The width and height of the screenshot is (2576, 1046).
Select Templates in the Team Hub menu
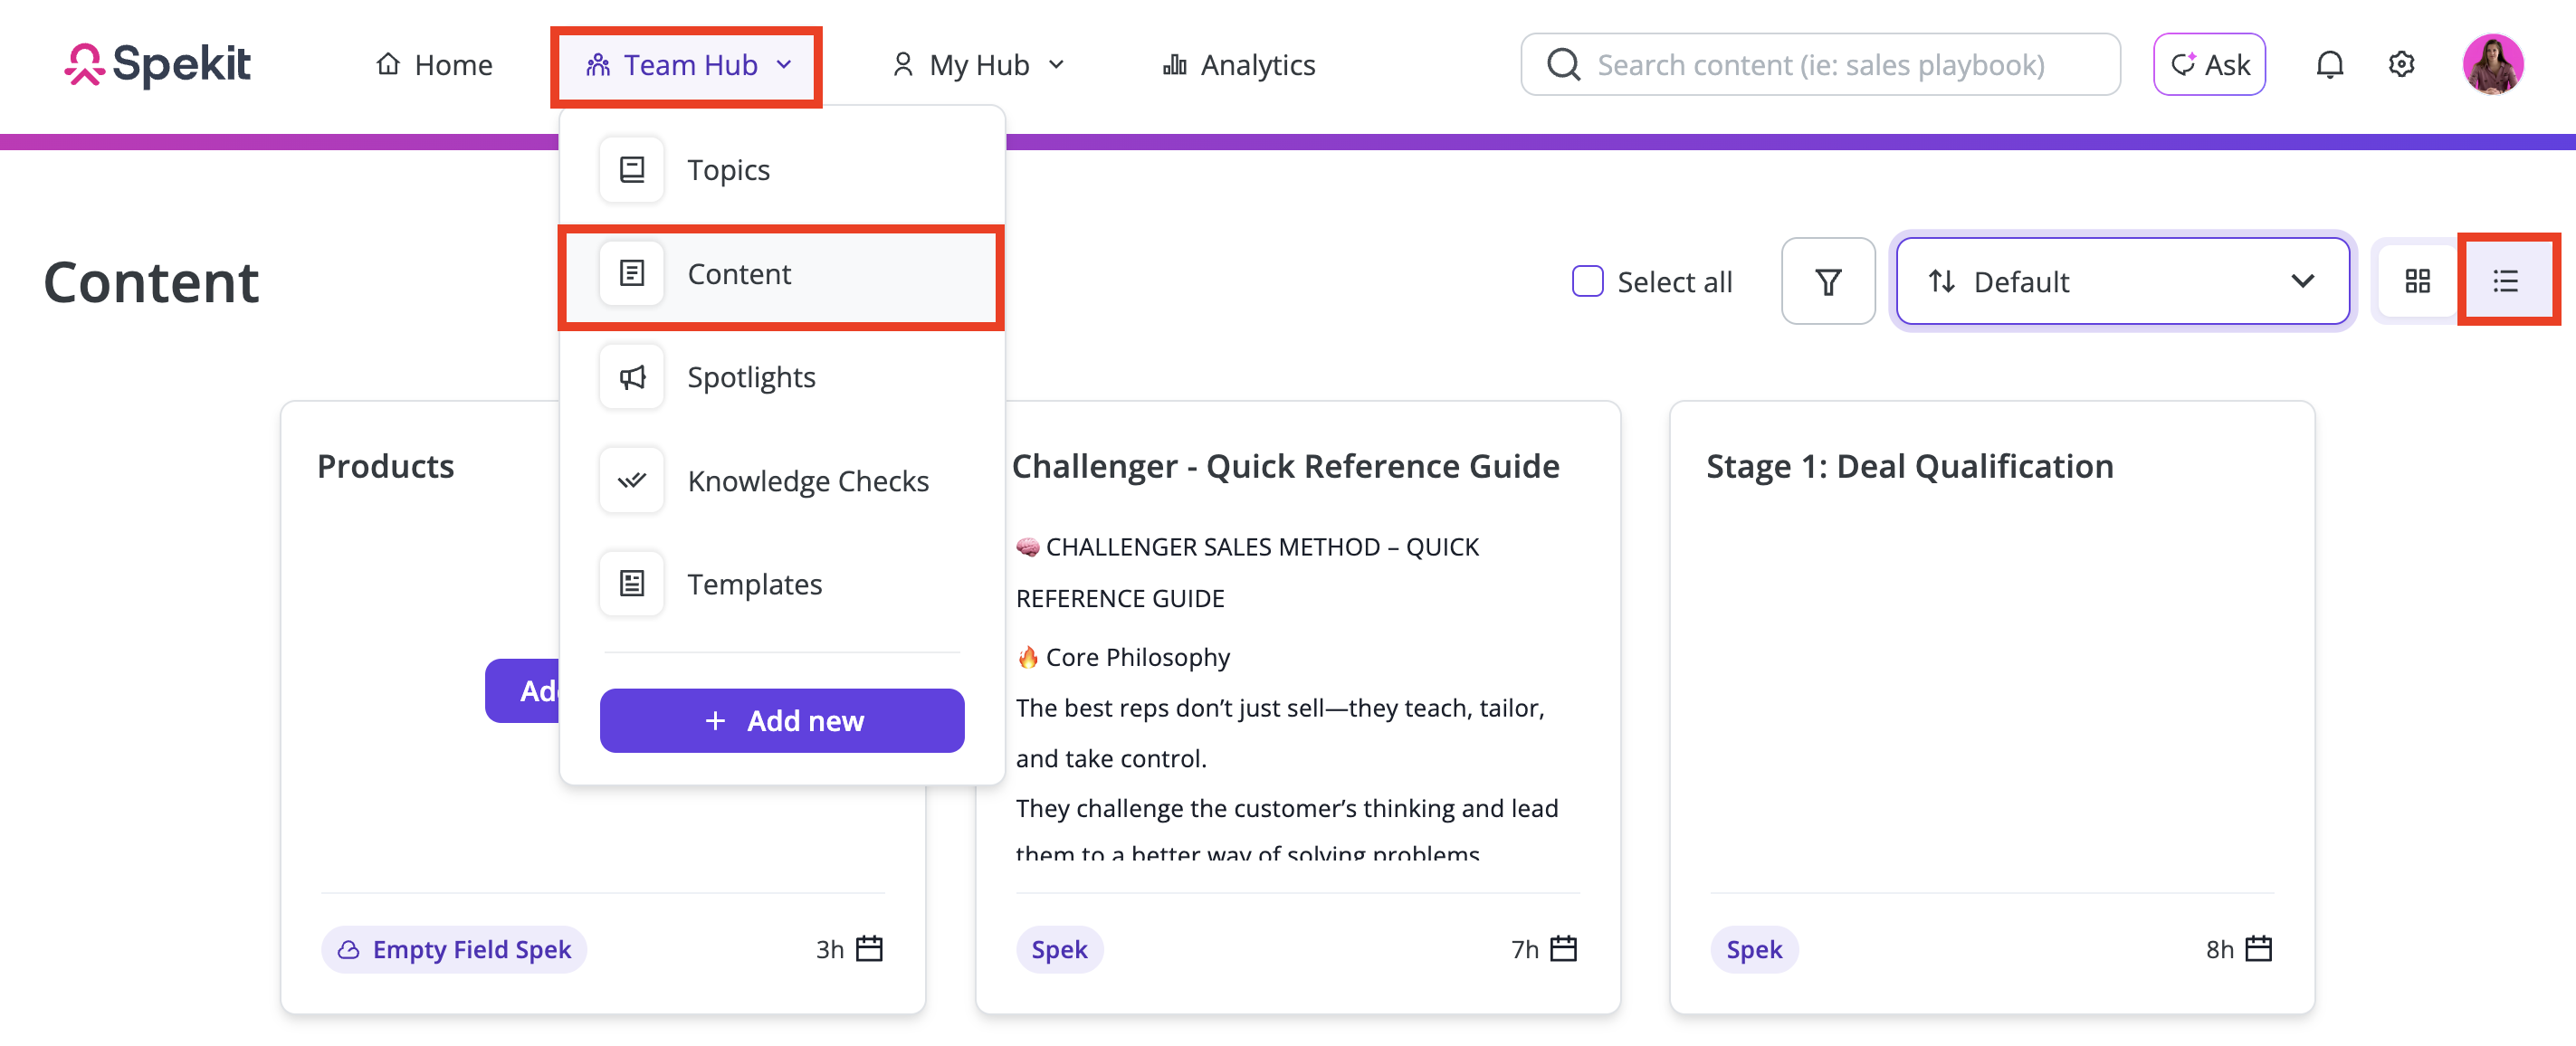click(782, 584)
